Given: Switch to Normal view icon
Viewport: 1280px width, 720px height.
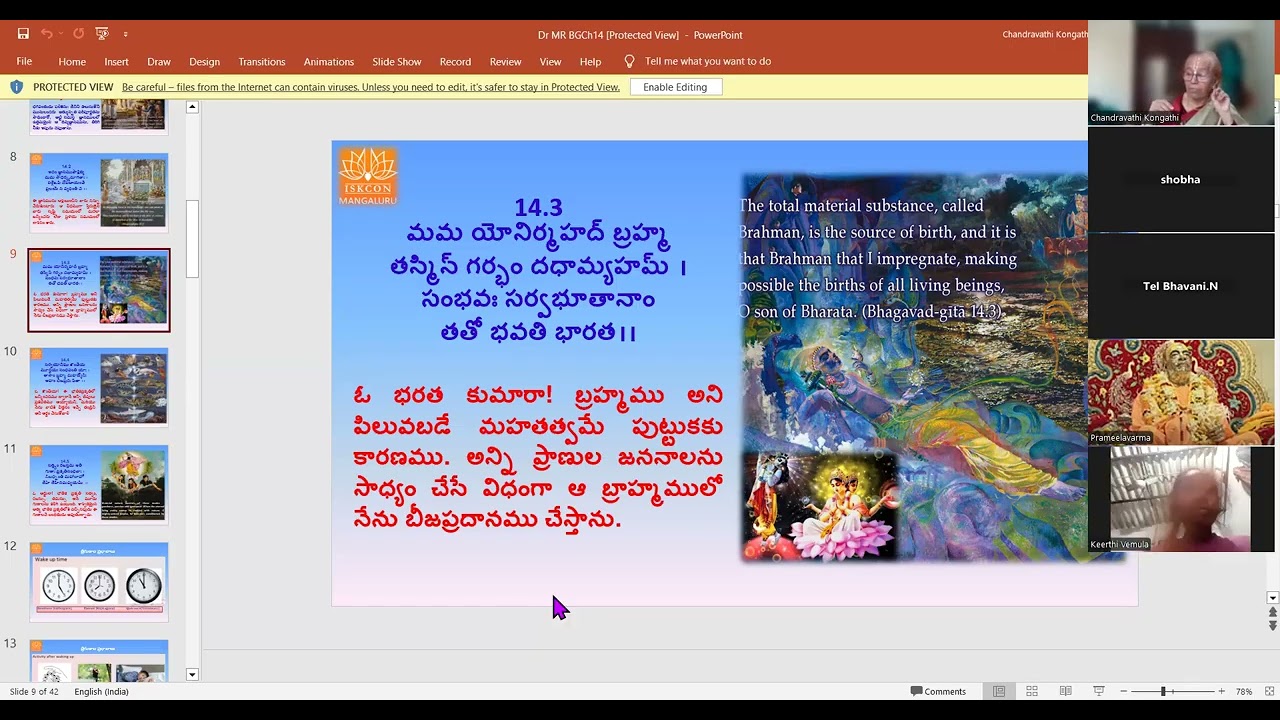Looking at the screenshot, I should click(x=999, y=691).
